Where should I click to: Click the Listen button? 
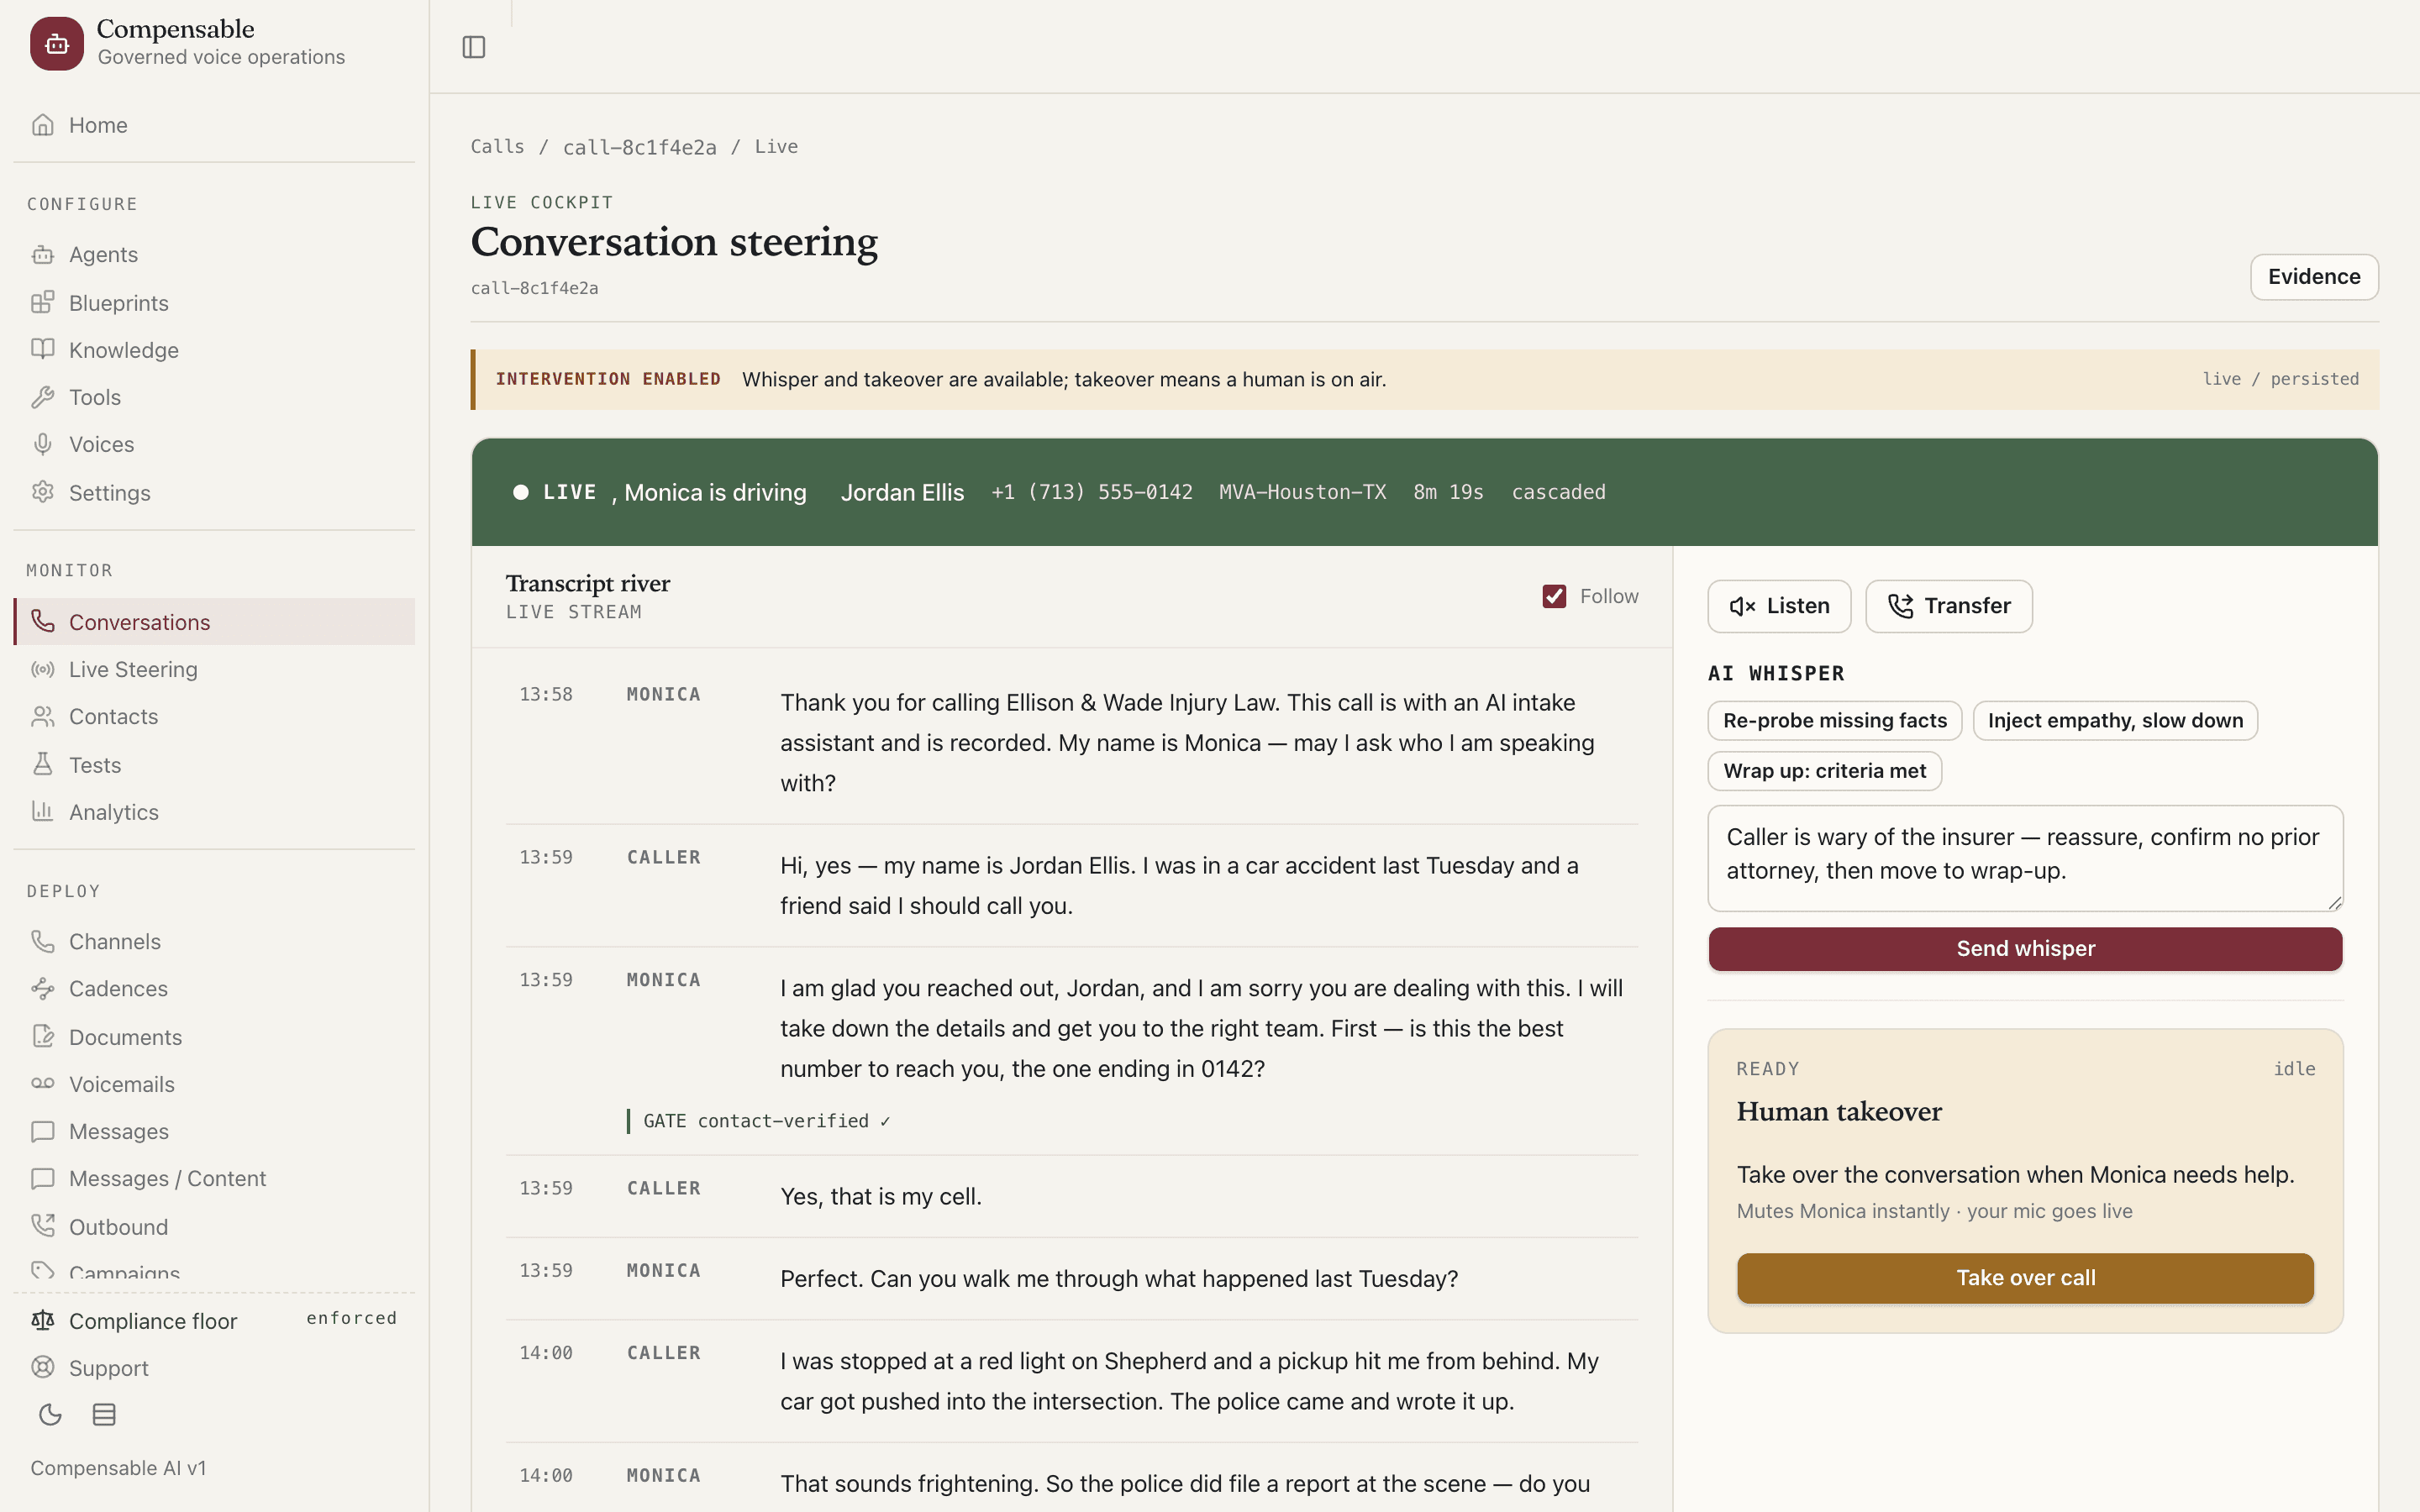click(x=1779, y=606)
